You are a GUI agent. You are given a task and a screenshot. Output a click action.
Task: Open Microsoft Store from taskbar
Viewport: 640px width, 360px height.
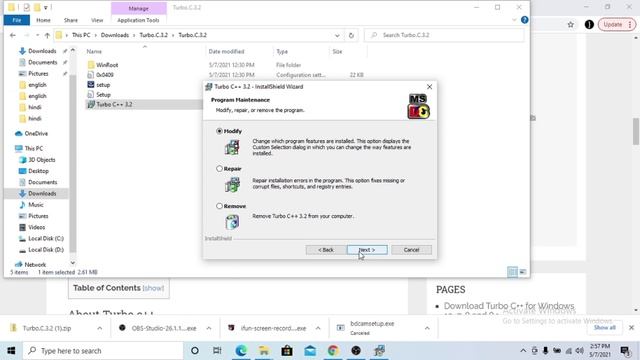(287, 351)
